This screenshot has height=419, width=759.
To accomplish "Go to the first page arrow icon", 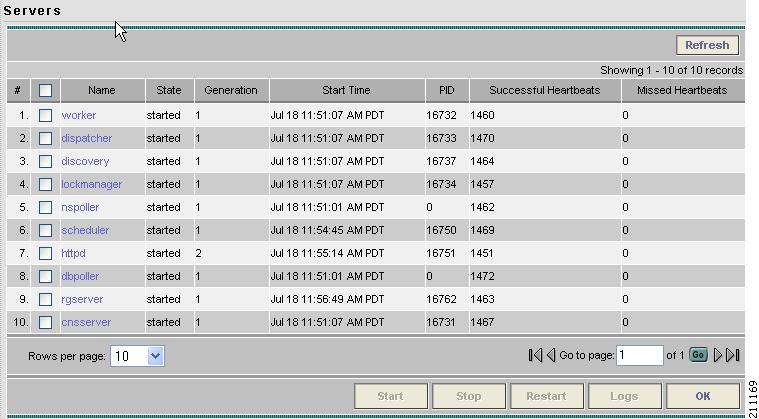I will [535, 355].
